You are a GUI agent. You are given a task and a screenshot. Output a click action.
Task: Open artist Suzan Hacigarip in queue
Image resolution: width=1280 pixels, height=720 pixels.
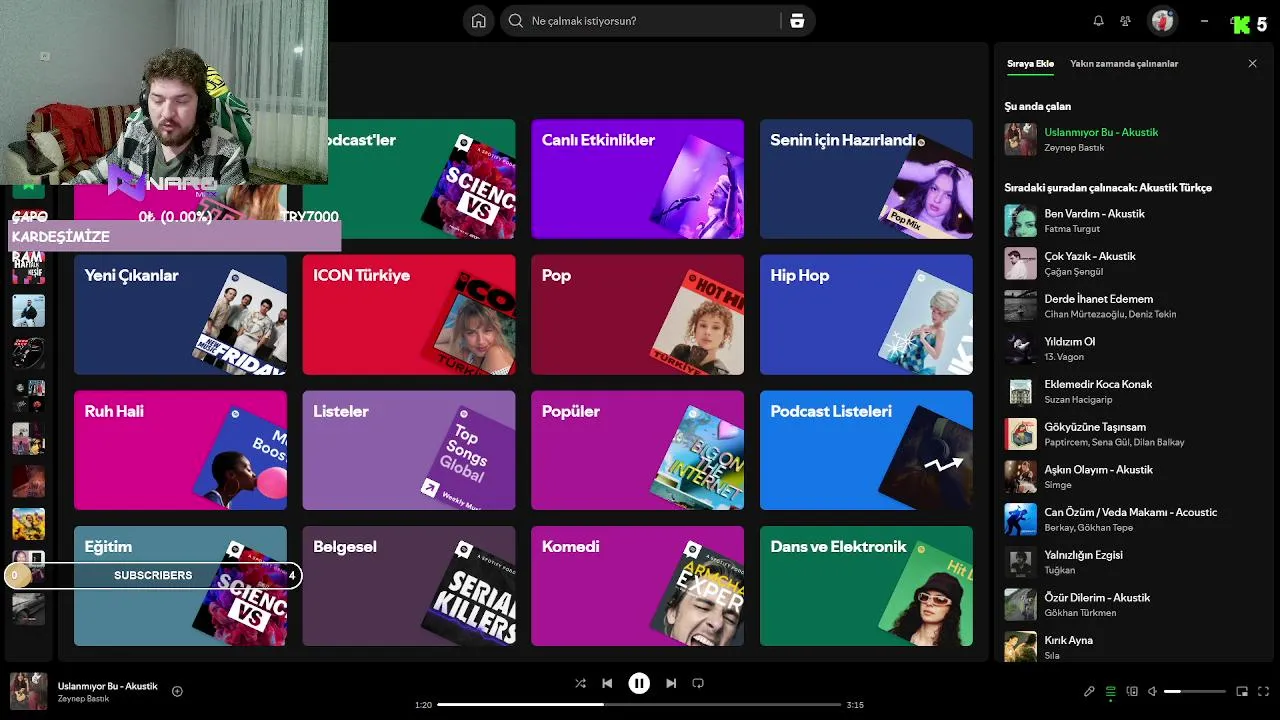1078,400
